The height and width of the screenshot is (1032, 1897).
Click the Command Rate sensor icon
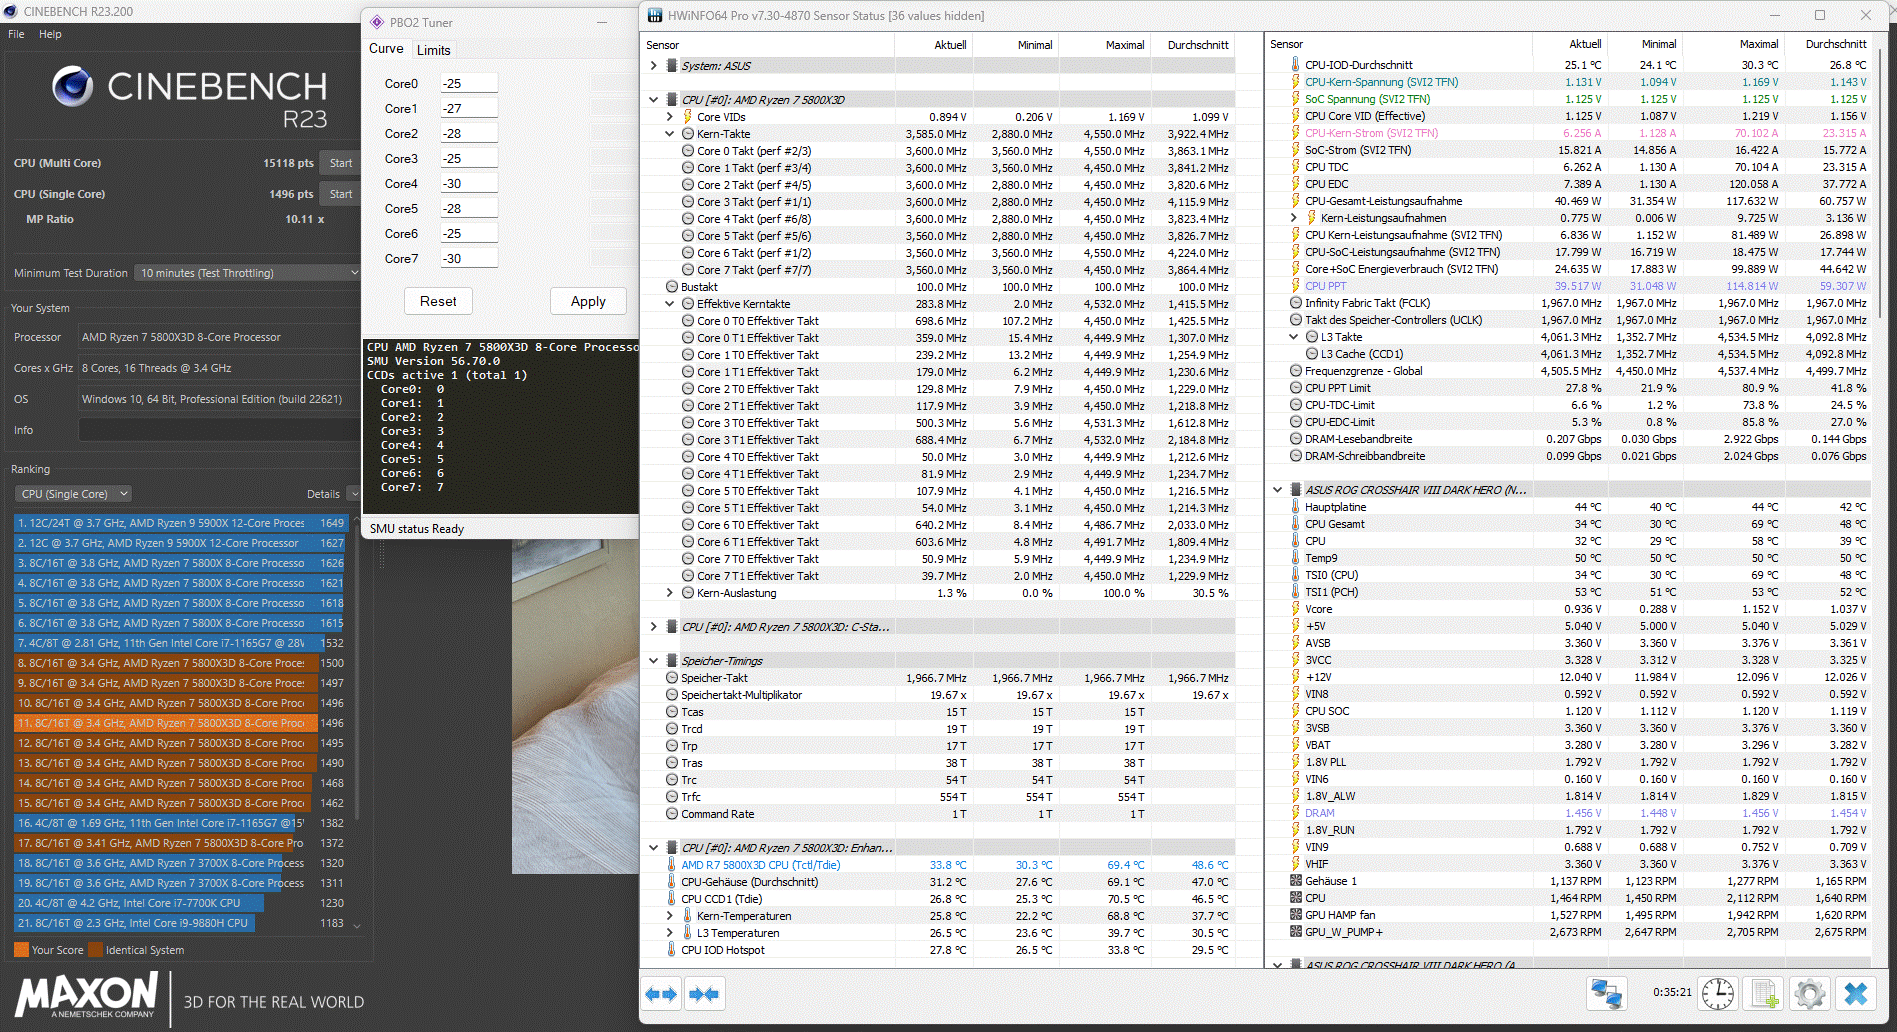672,814
